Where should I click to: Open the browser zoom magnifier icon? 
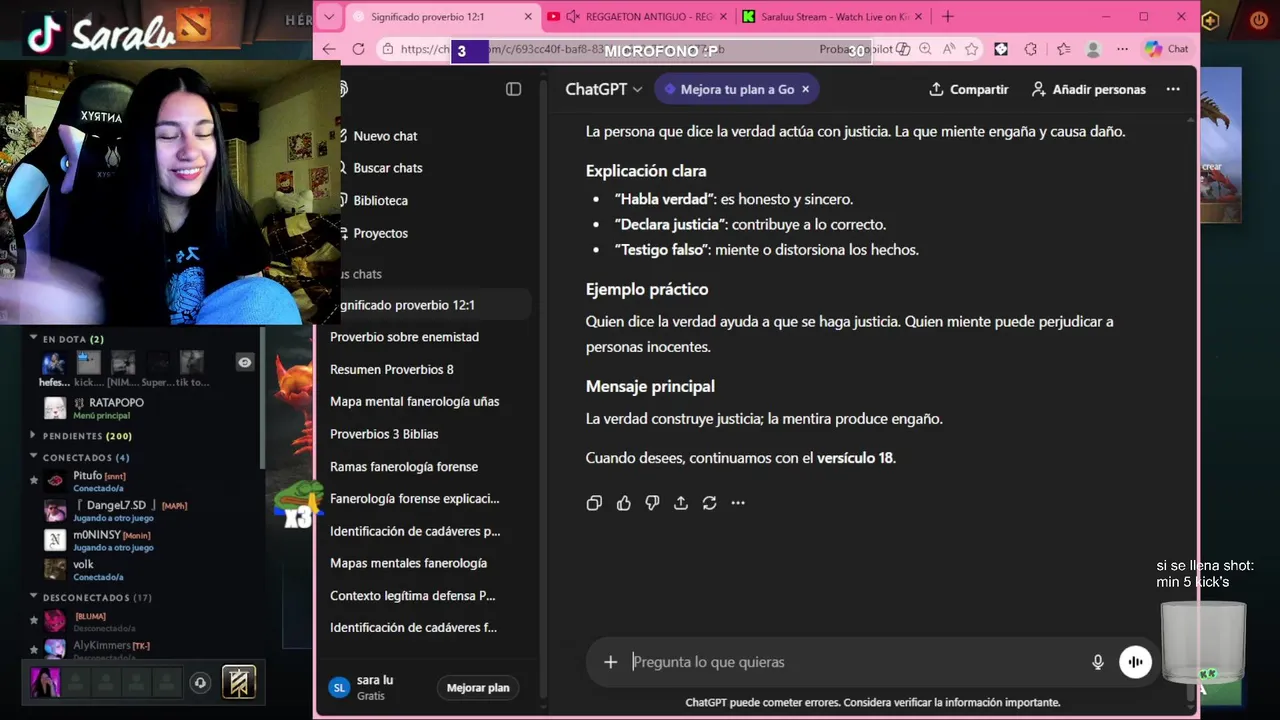pos(925,49)
